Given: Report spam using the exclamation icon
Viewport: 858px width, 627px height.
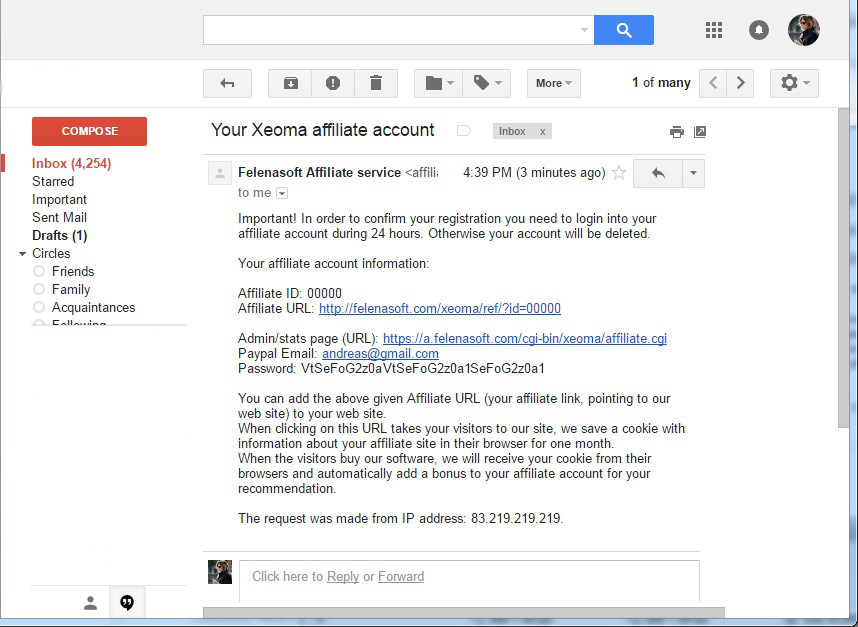Looking at the screenshot, I should click(x=333, y=83).
